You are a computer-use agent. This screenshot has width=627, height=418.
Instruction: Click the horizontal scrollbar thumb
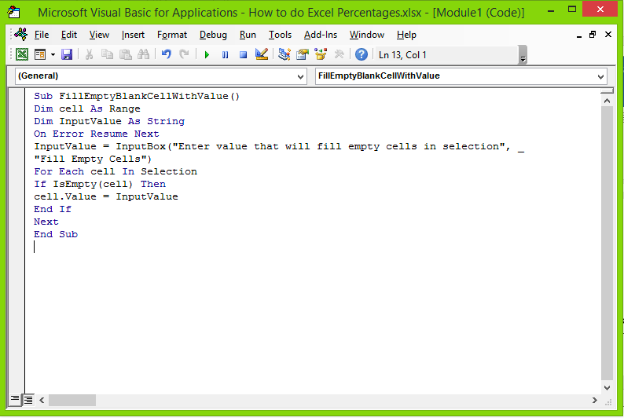[x=72, y=400]
